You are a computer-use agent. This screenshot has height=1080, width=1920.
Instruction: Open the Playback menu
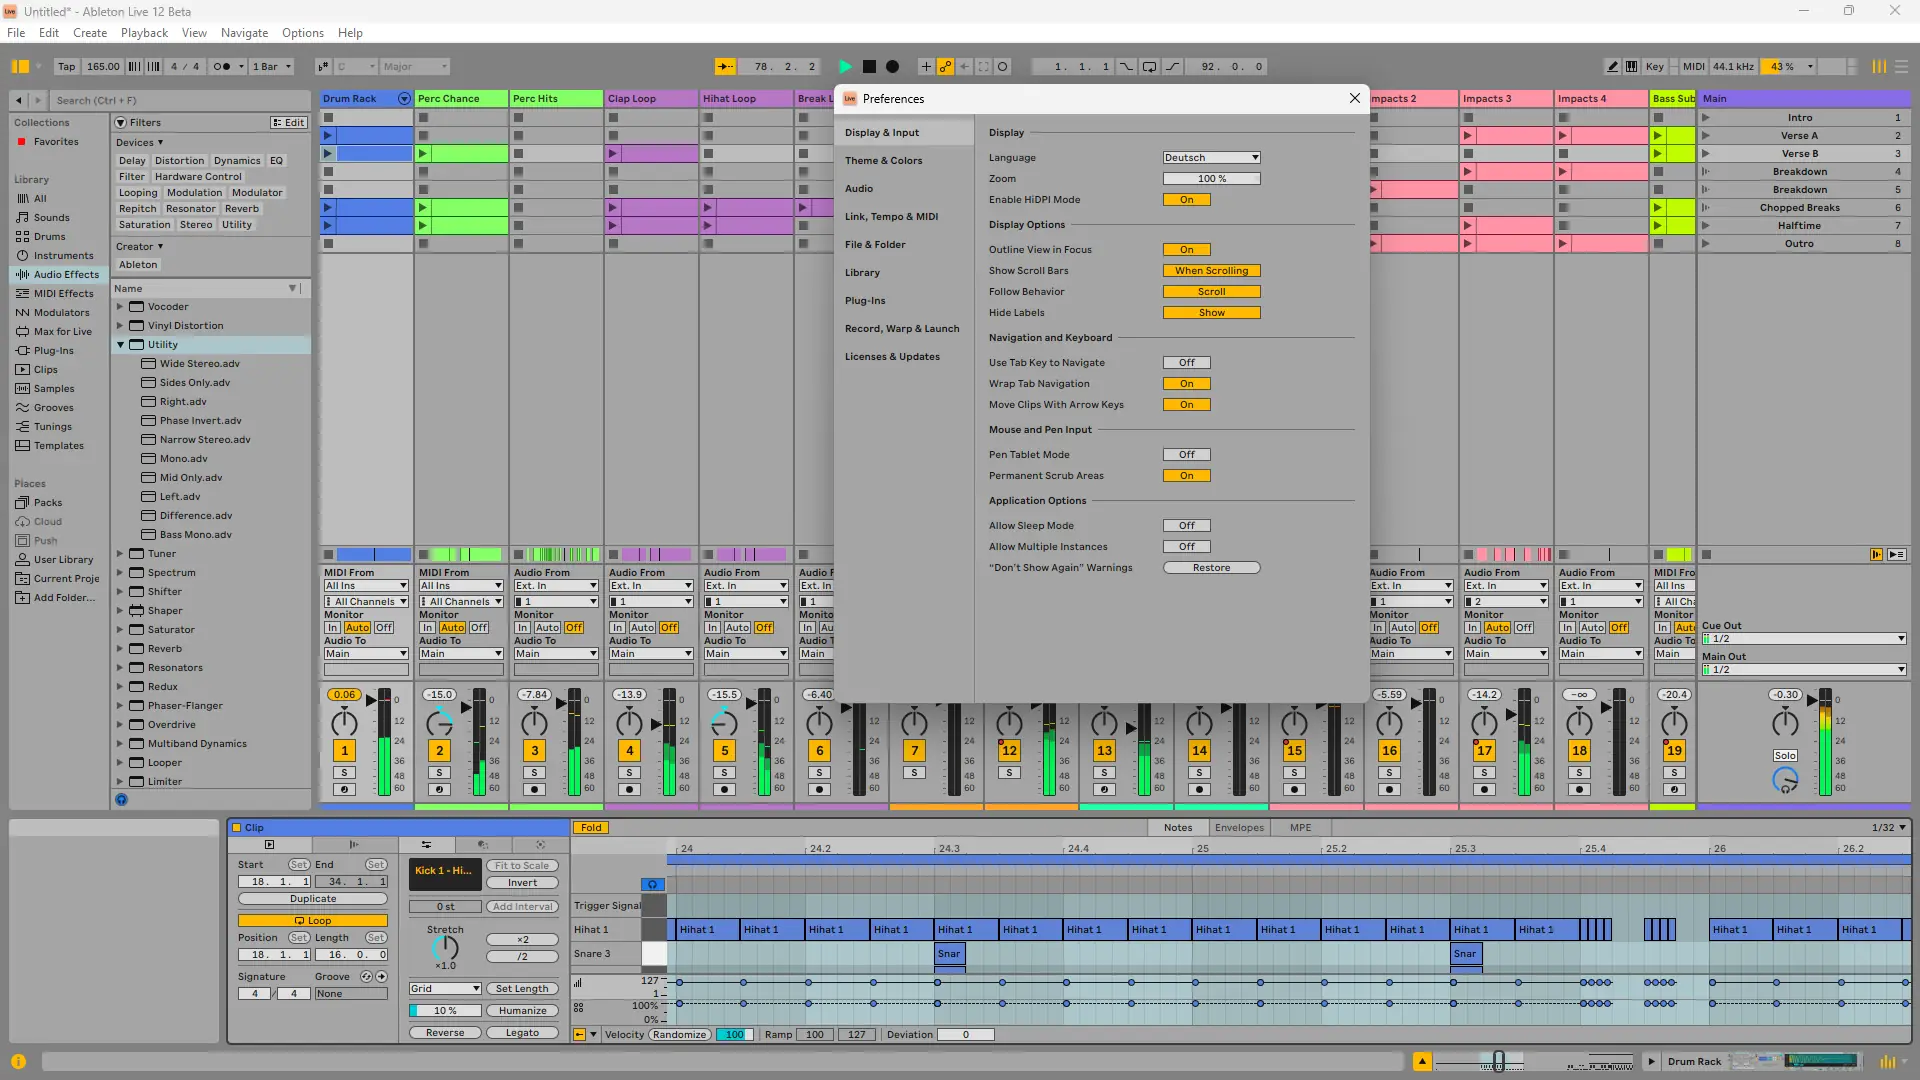[144, 33]
